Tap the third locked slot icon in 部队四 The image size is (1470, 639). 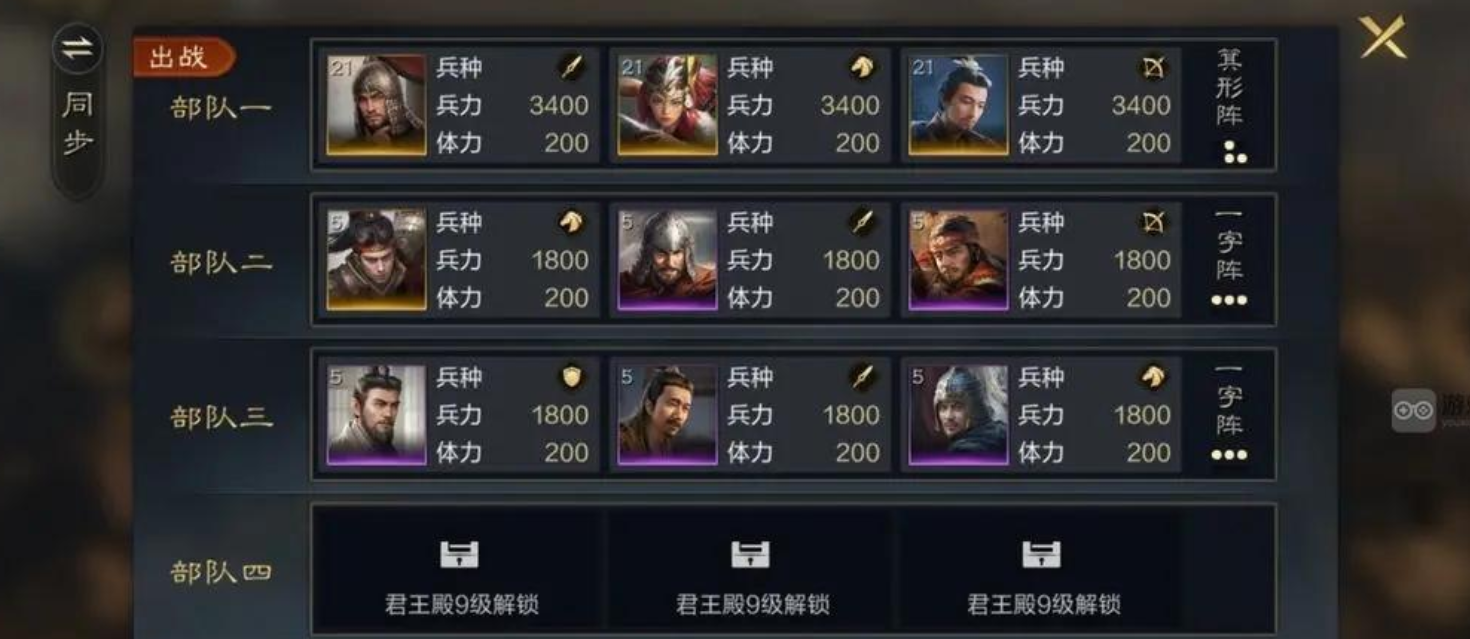(1041, 555)
